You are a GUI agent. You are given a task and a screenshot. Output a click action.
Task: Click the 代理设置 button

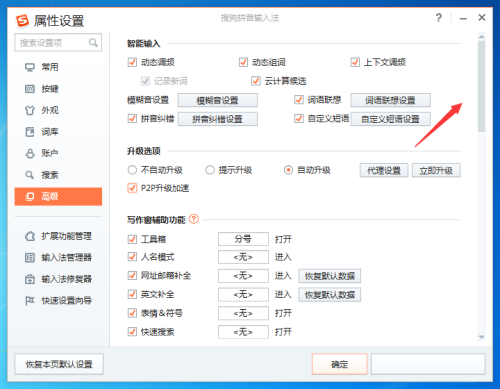pyautogui.click(x=384, y=171)
